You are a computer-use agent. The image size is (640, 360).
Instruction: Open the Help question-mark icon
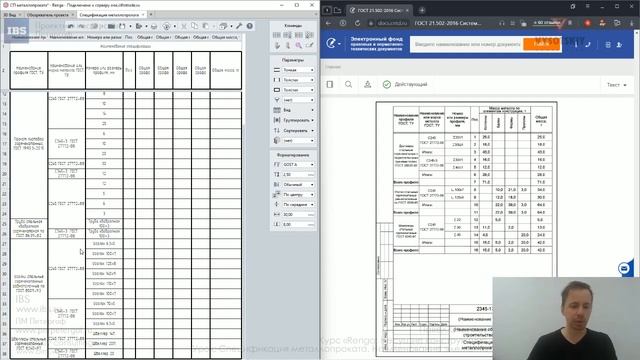tap(249, 26)
